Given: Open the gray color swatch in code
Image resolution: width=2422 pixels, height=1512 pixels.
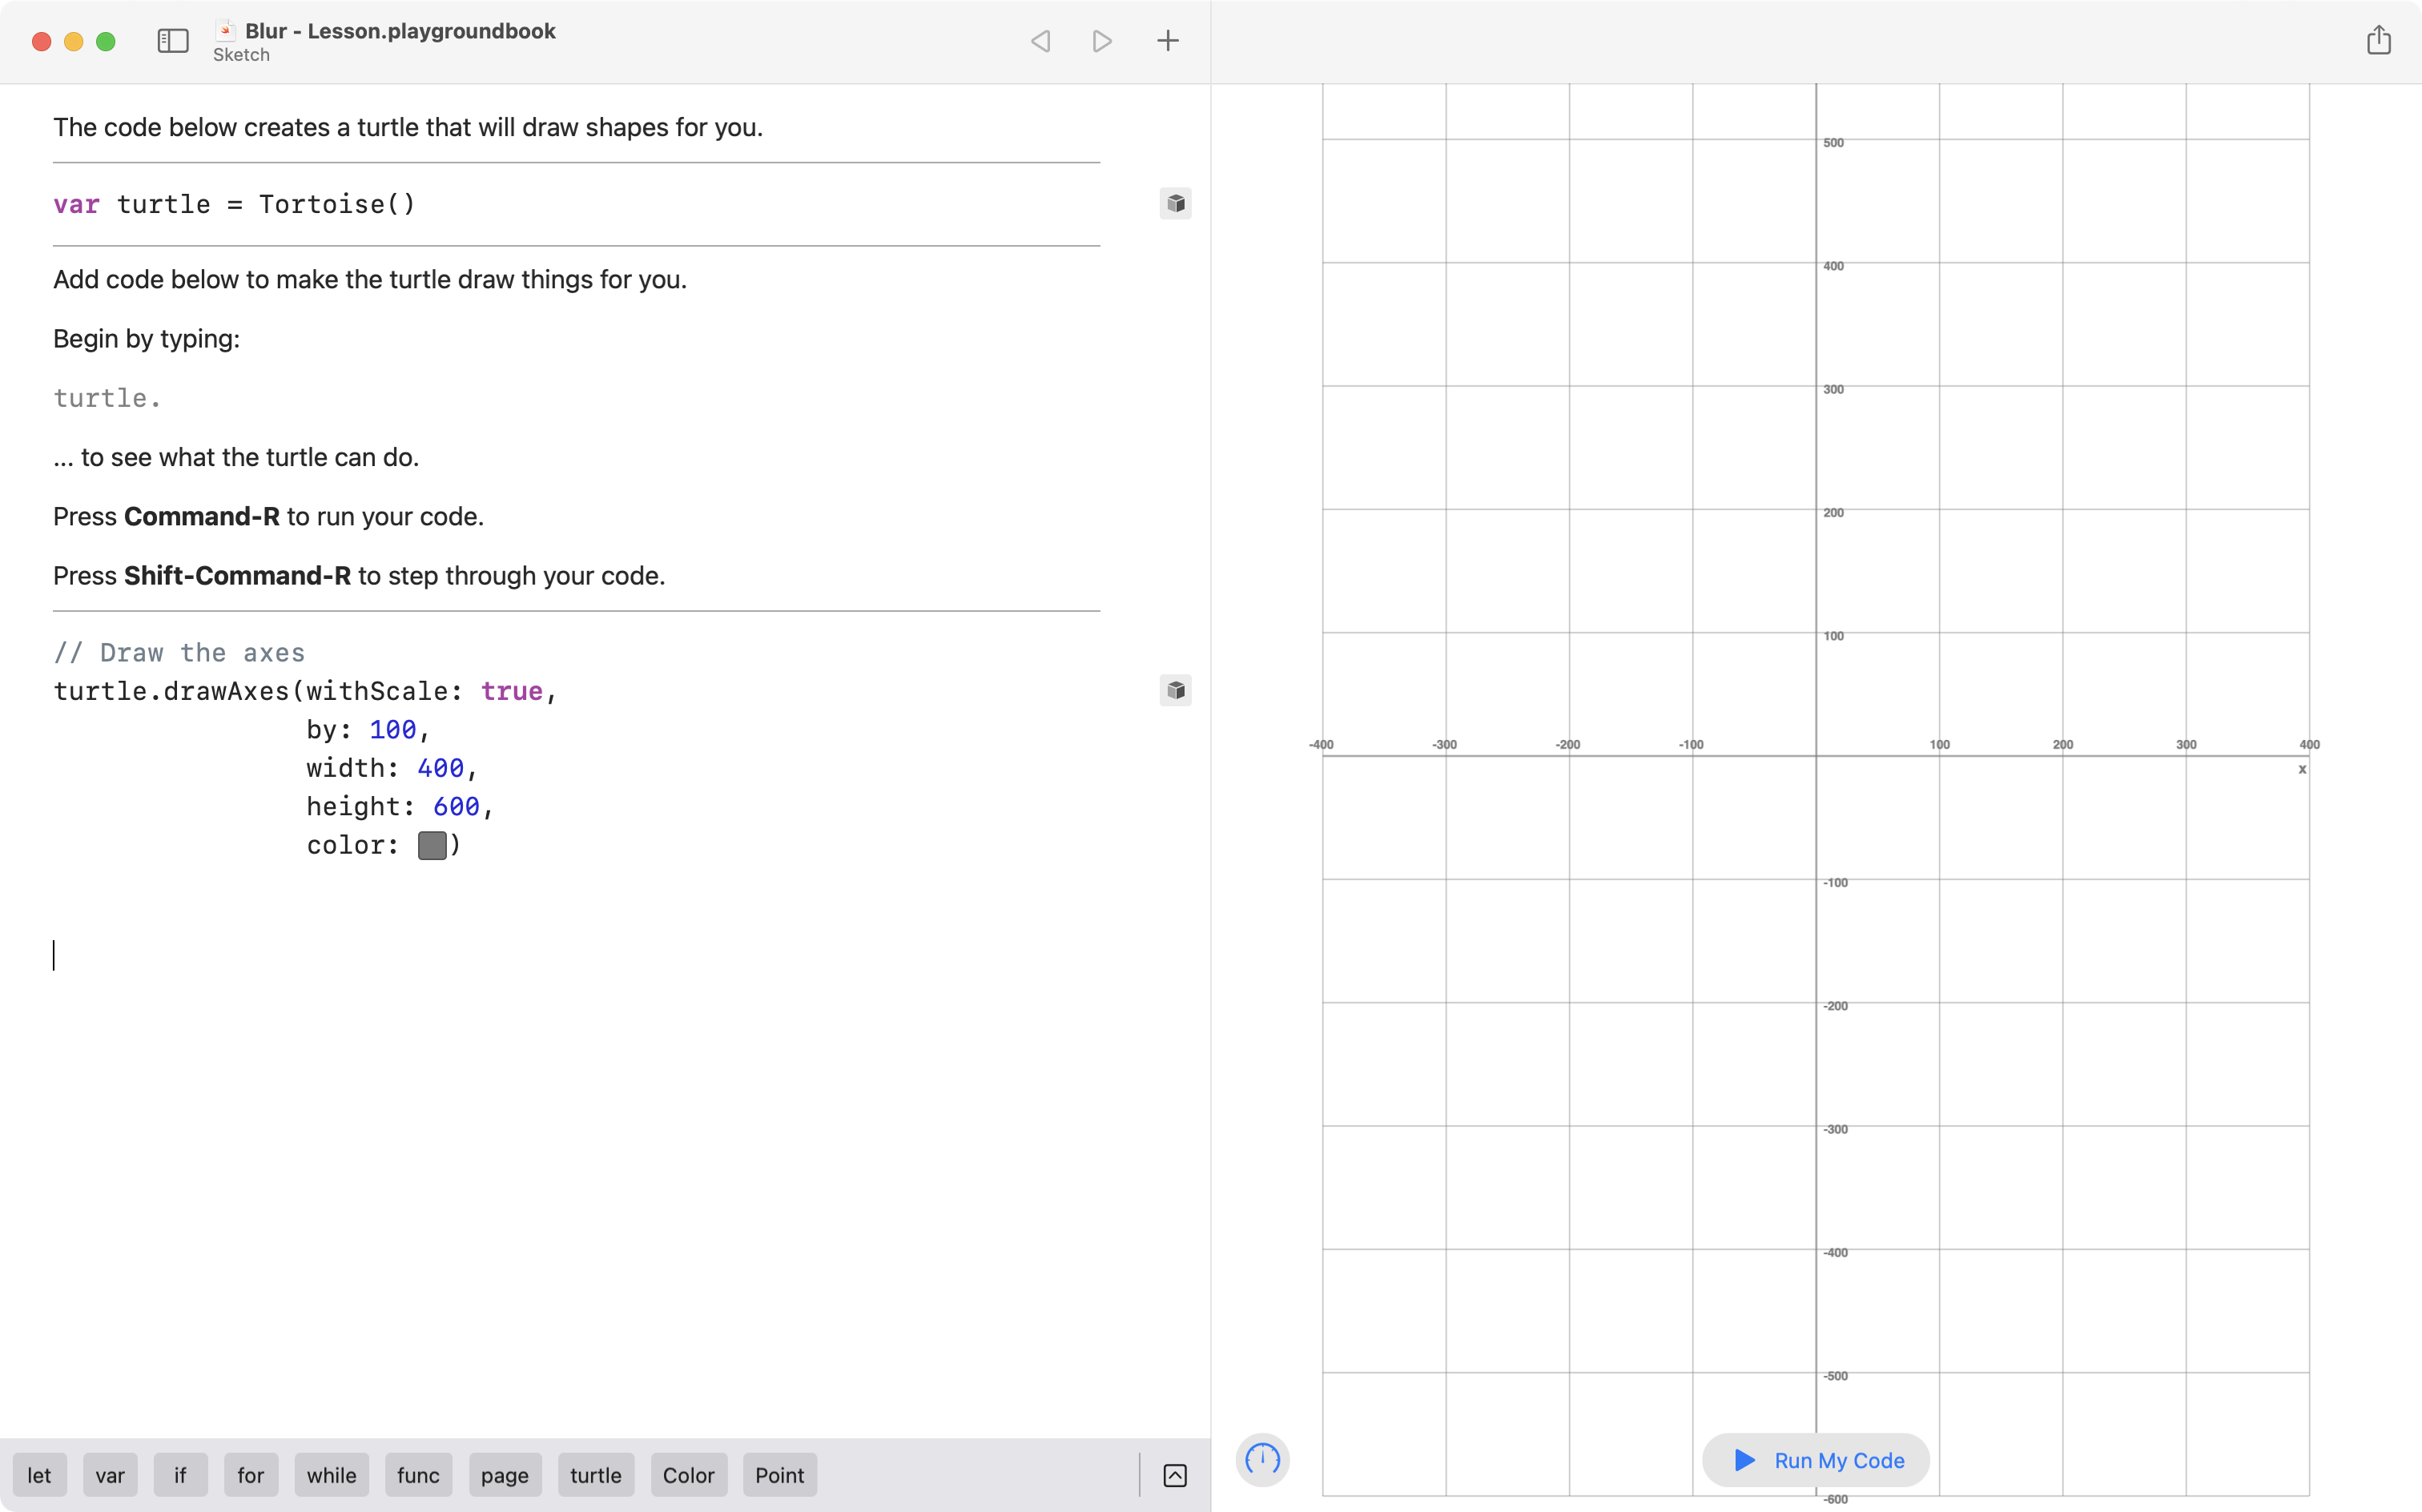Looking at the screenshot, I should (432, 845).
